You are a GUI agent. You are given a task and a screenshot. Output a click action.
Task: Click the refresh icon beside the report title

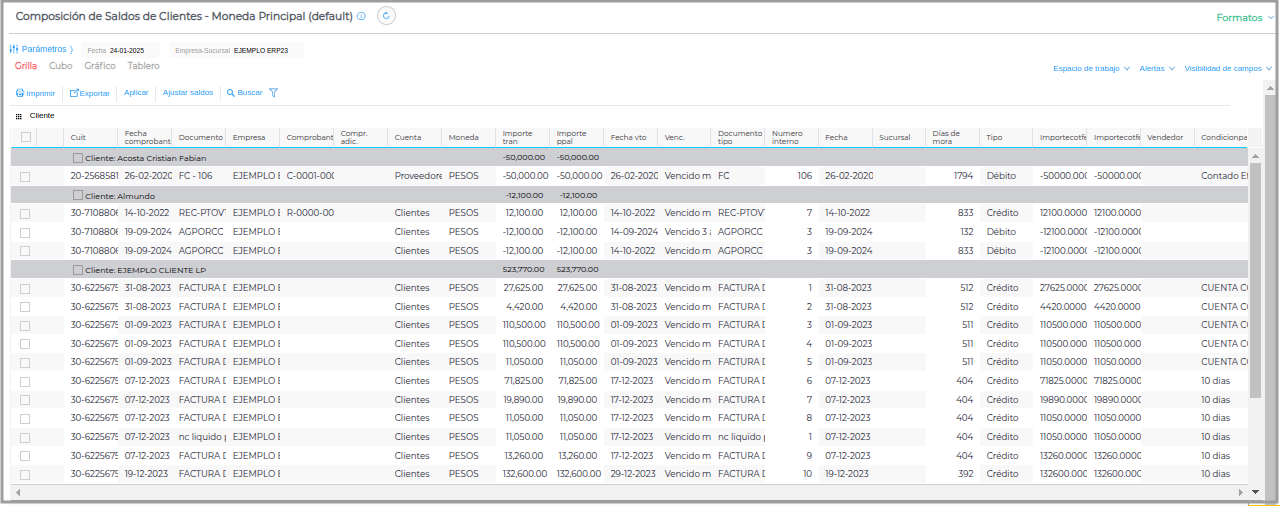pos(386,16)
